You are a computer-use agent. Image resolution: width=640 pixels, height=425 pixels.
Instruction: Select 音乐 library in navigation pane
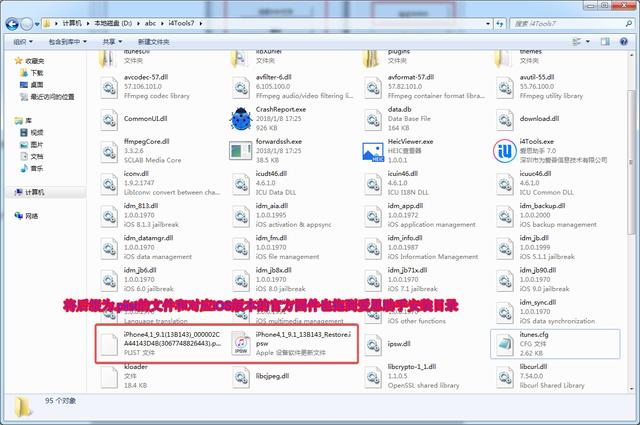point(37,168)
